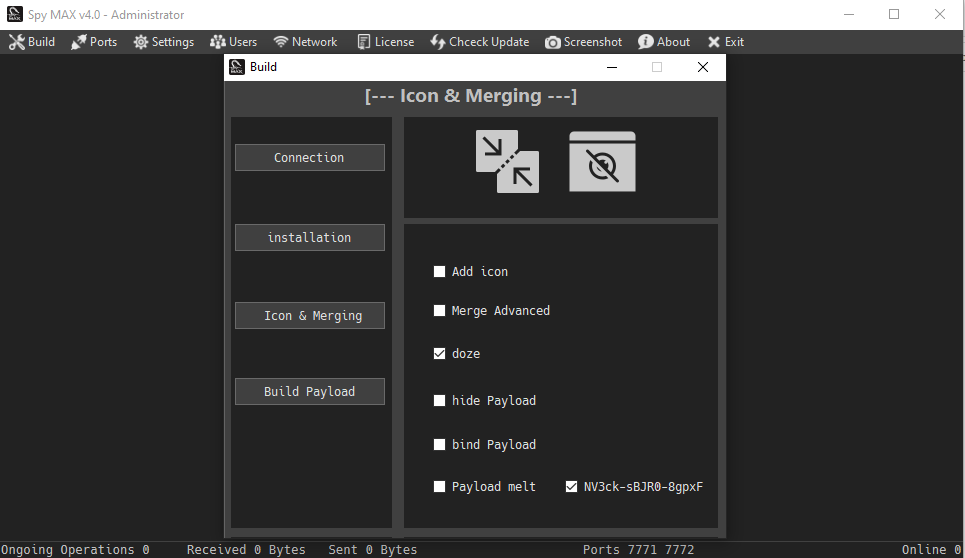Open the Users menu
The width and height of the screenshot is (965, 558).
coord(233,42)
